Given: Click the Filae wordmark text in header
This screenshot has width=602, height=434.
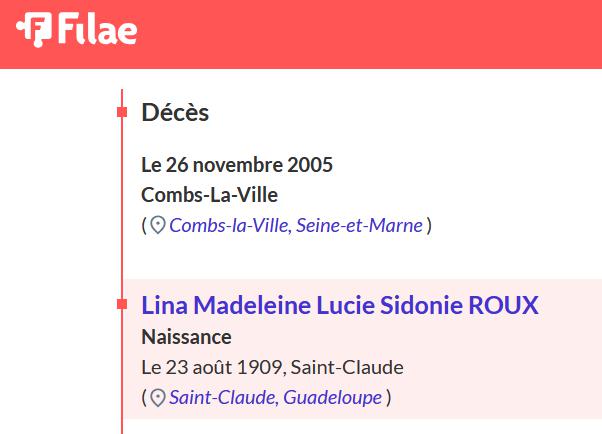Looking at the screenshot, I should tap(98, 29).
